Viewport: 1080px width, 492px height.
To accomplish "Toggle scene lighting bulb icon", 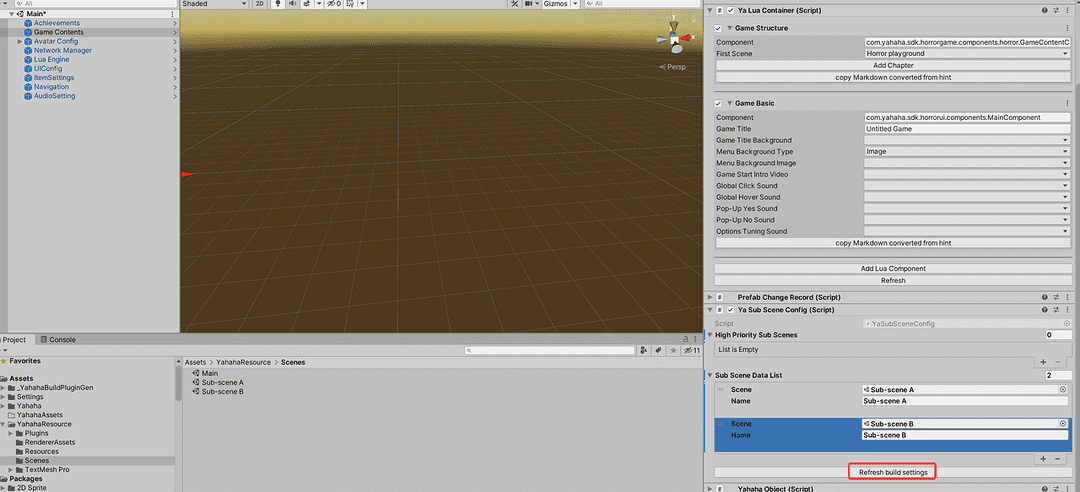I will click(x=277, y=4).
